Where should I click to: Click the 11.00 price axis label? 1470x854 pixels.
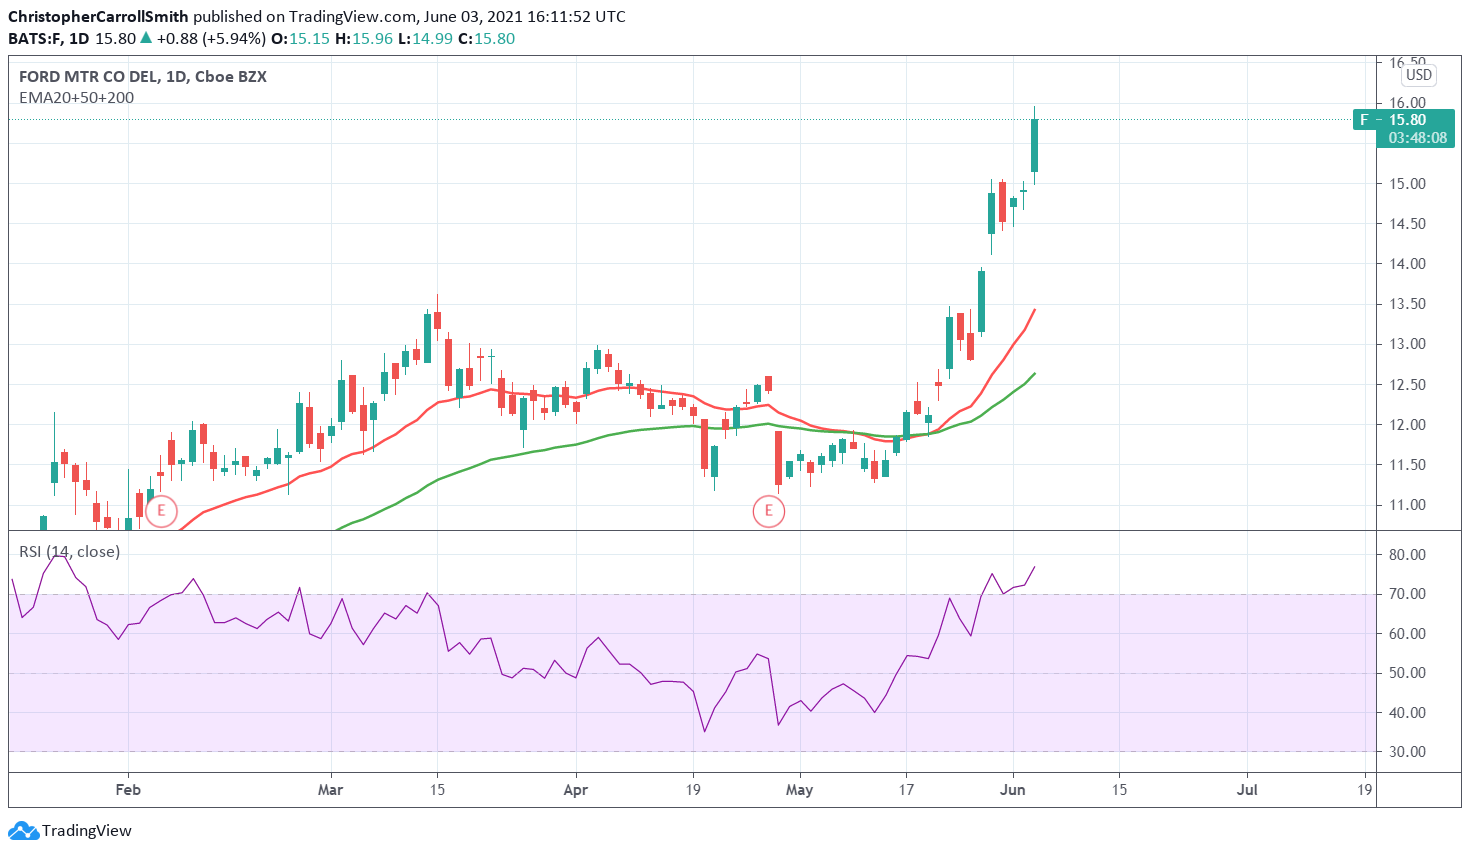tap(1407, 505)
